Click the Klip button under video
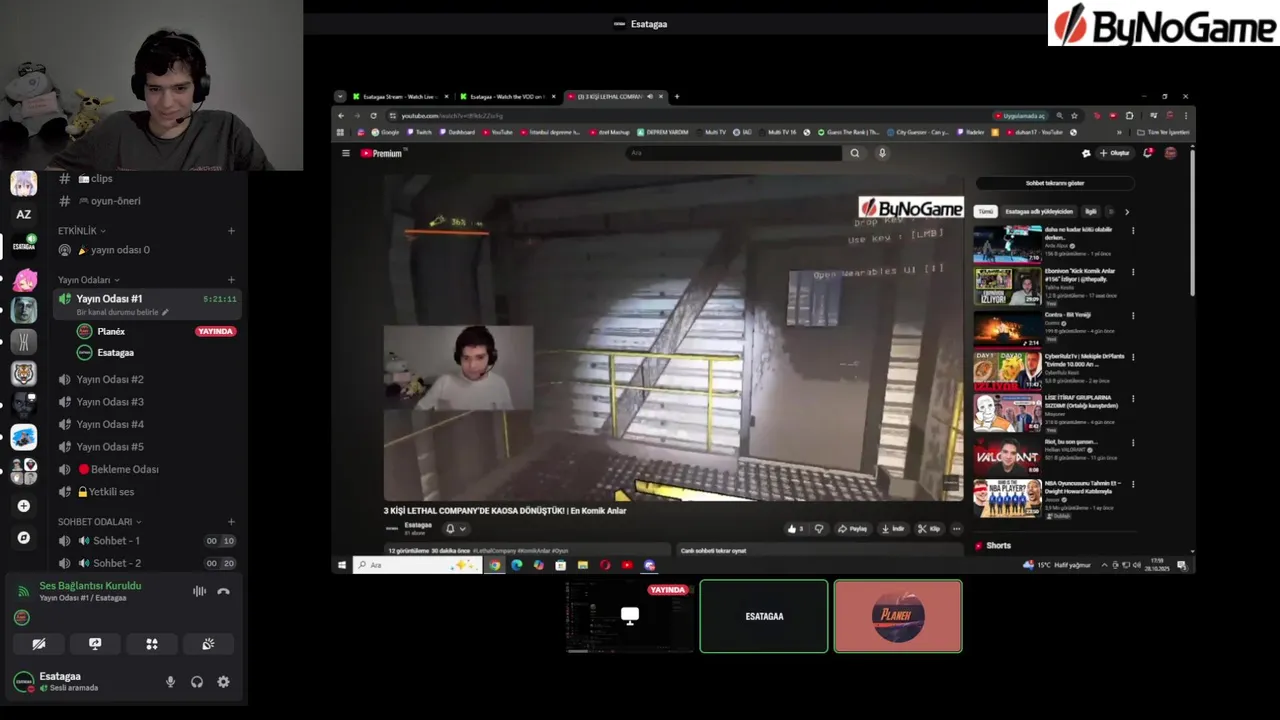The image size is (1280, 720). click(x=930, y=529)
